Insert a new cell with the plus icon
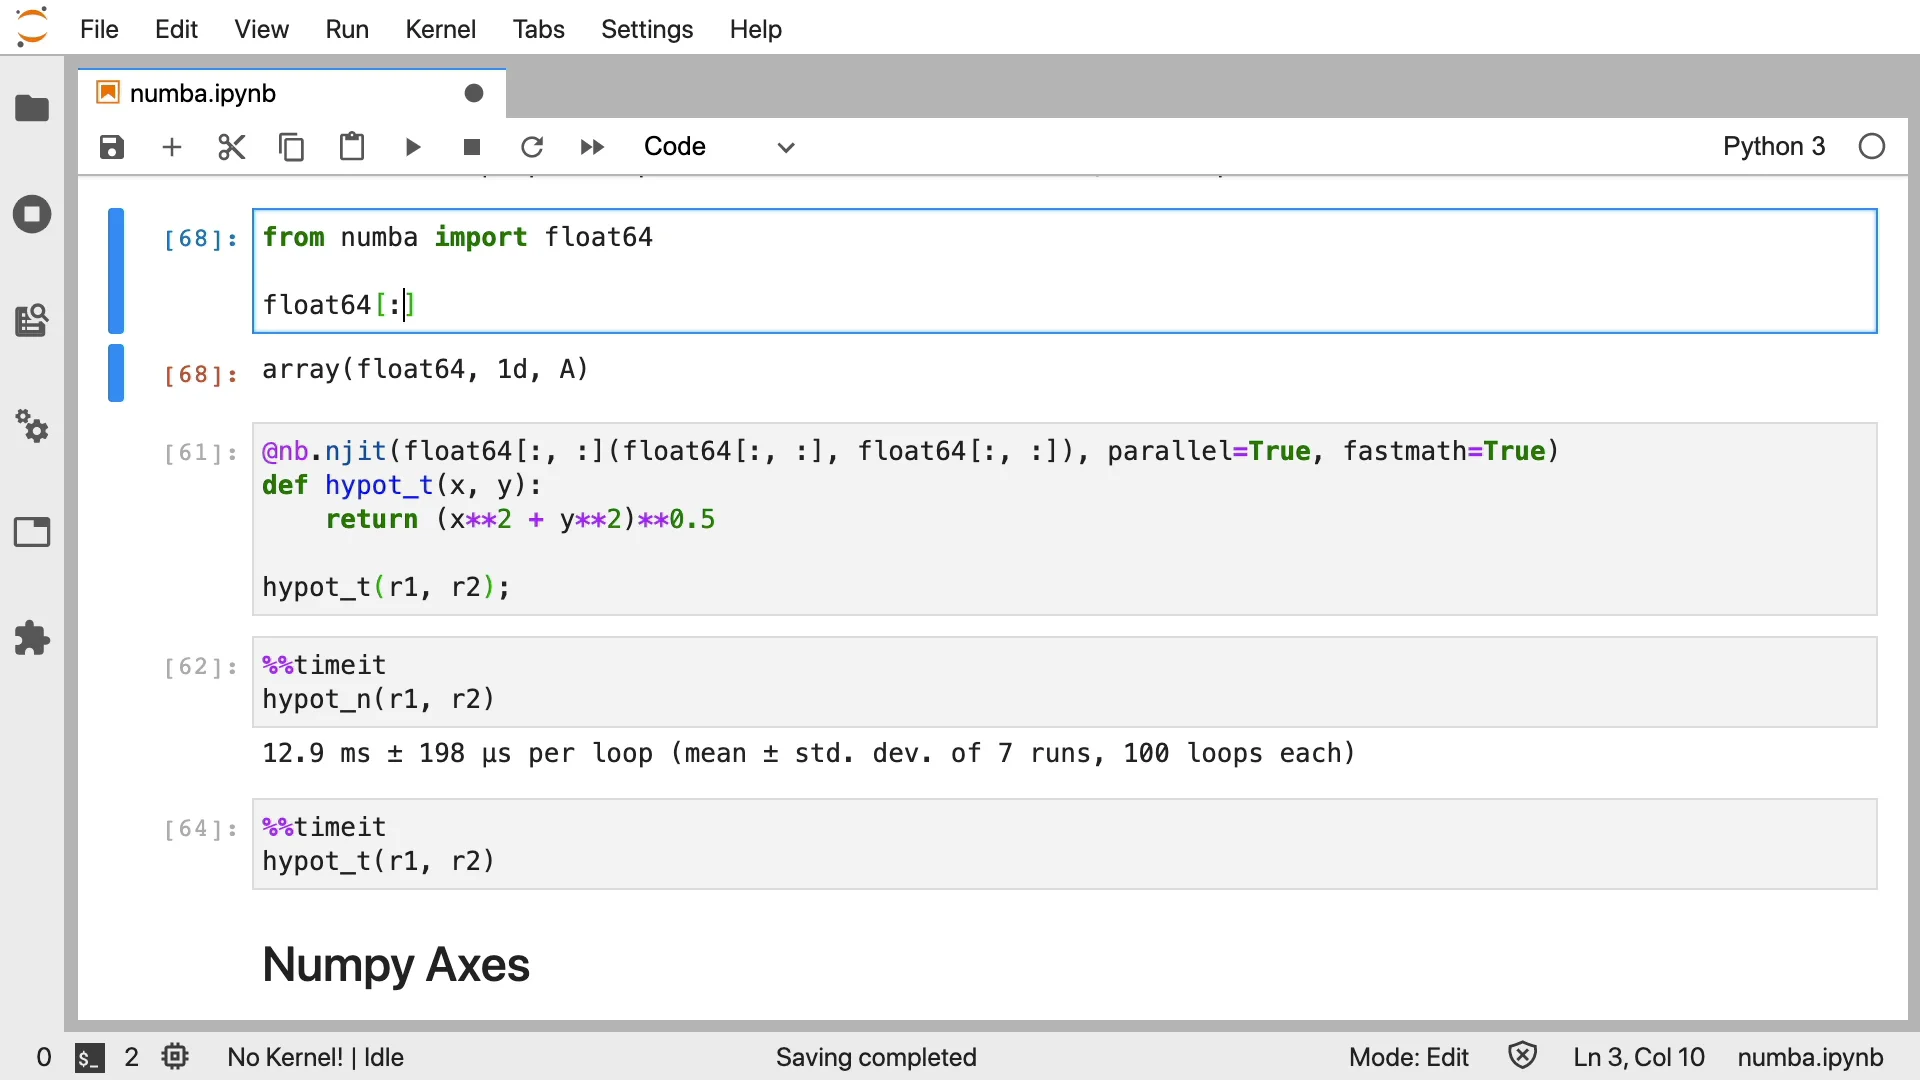 point(172,147)
